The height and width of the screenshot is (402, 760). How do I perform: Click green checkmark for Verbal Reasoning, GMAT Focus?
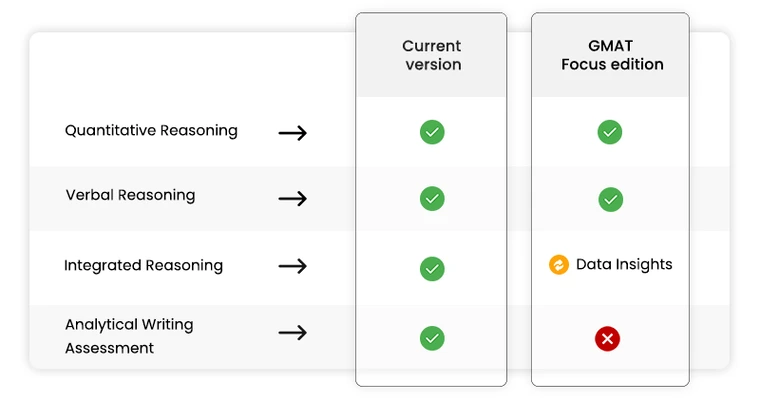pos(611,199)
